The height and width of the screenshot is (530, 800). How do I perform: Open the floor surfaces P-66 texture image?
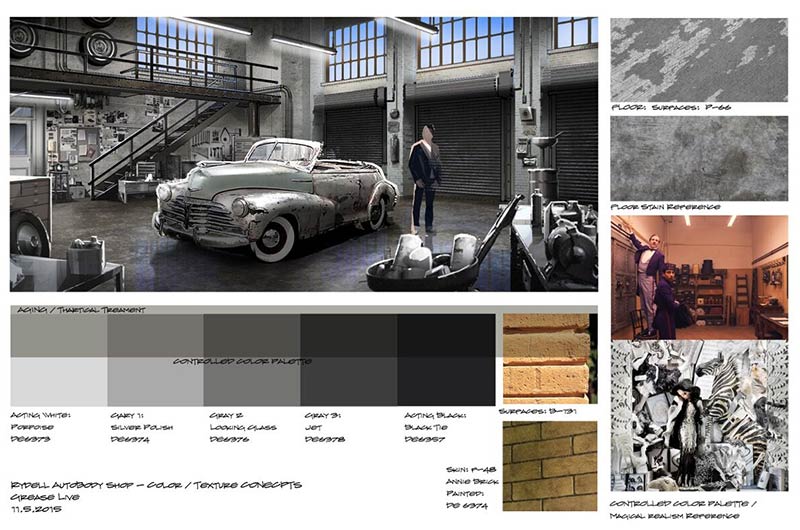[x=699, y=60]
